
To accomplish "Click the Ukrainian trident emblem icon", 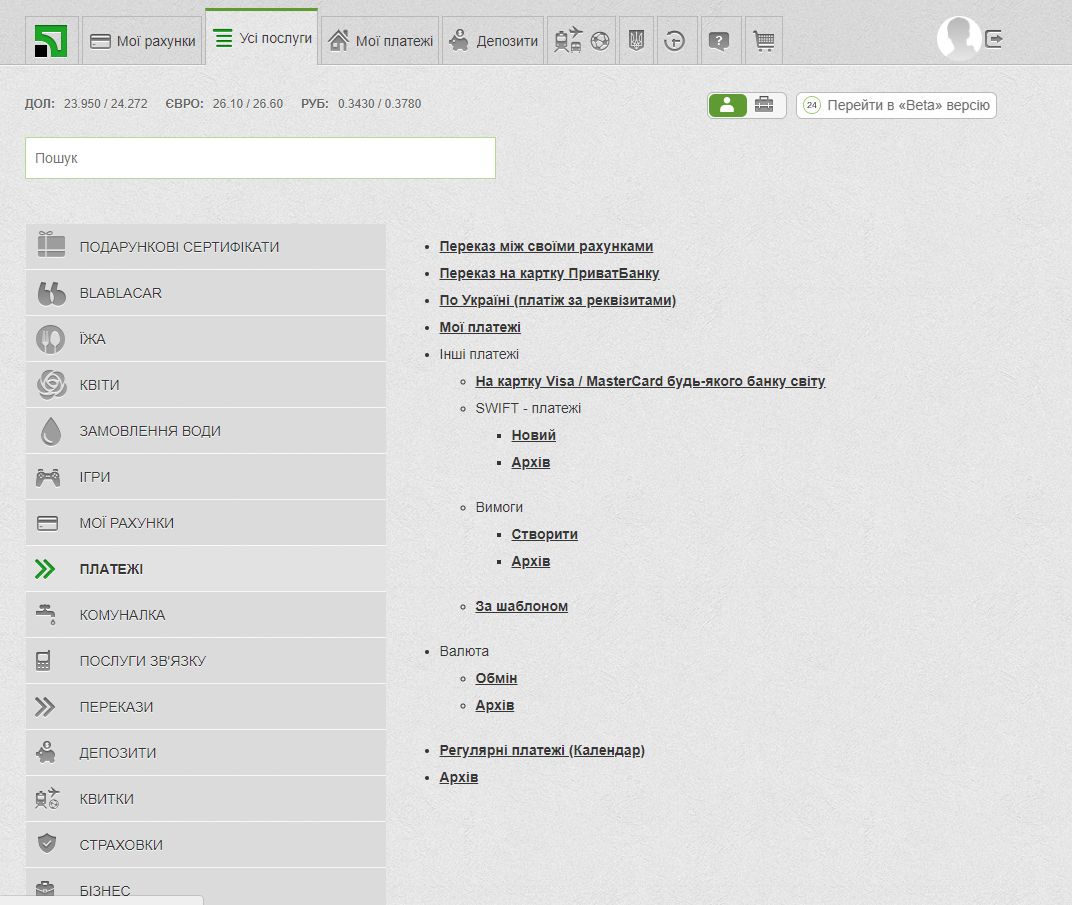I will [x=635, y=41].
